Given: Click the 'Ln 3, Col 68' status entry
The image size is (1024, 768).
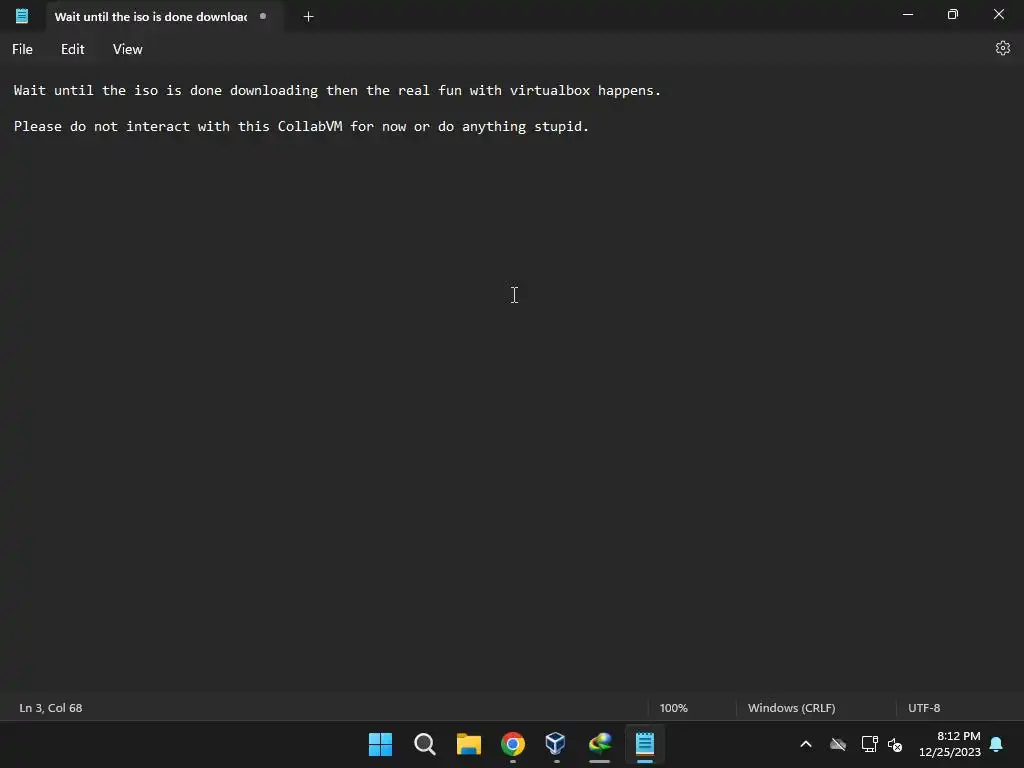Looking at the screenshot, I should click(51, 708).
